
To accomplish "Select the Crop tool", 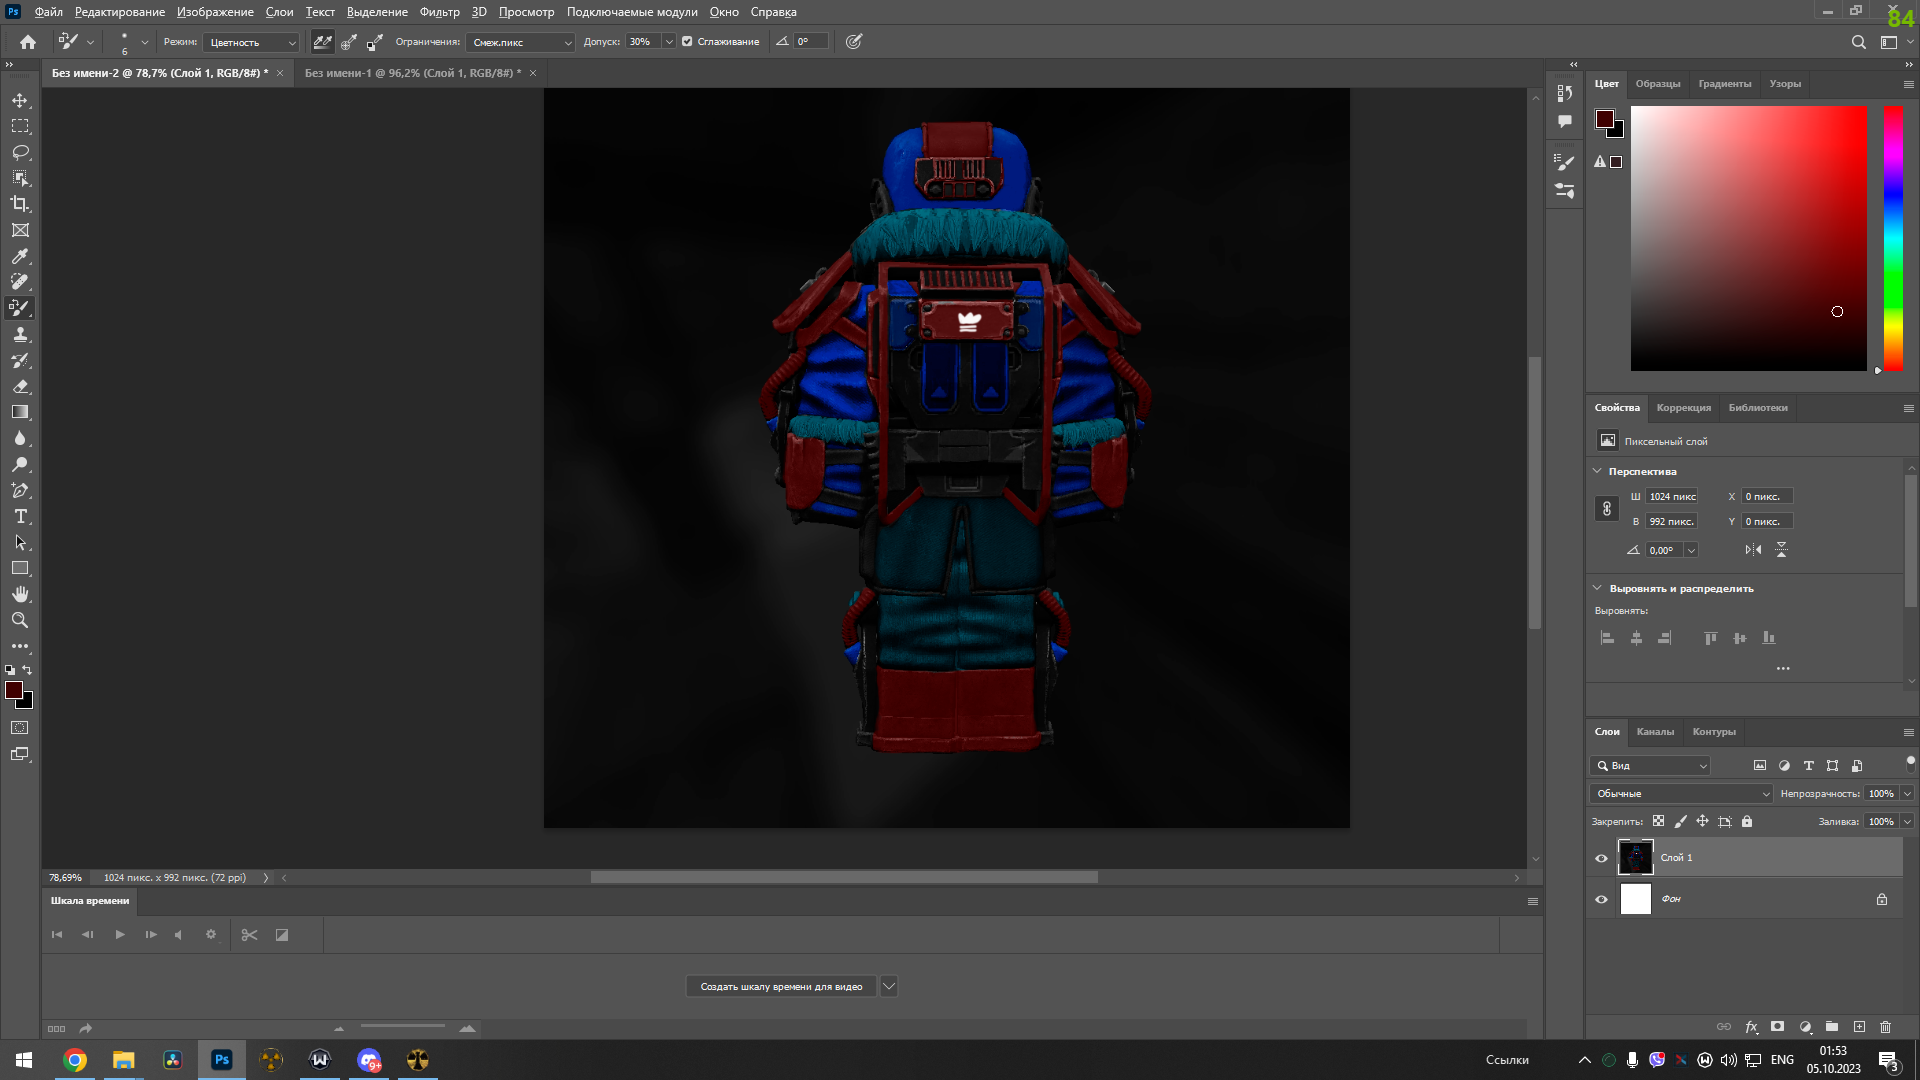I will coord(20,204).
